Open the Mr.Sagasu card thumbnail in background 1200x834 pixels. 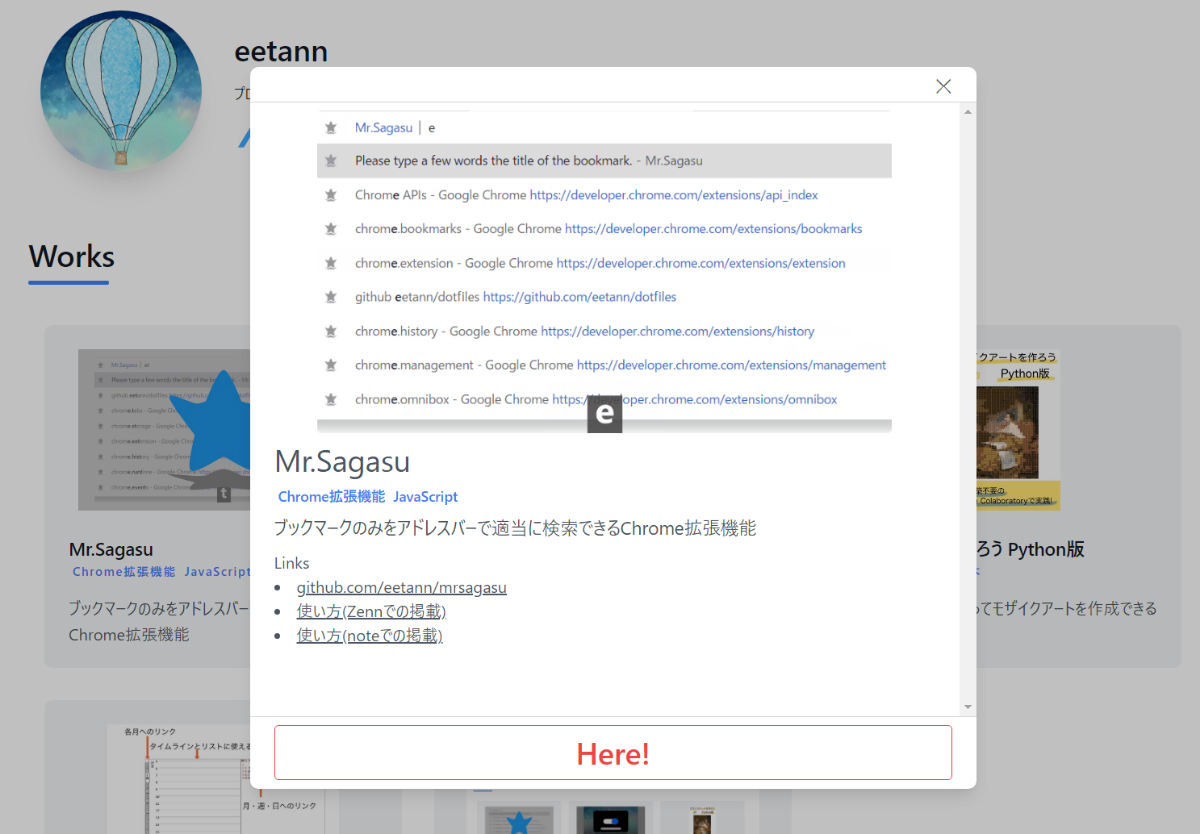[164, 430]
